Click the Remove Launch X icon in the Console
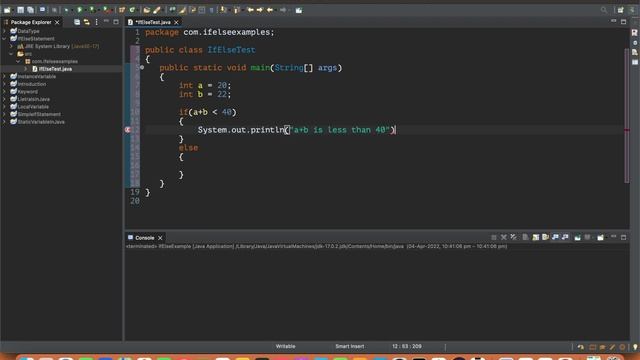The image size is (640, 360). 504,237
